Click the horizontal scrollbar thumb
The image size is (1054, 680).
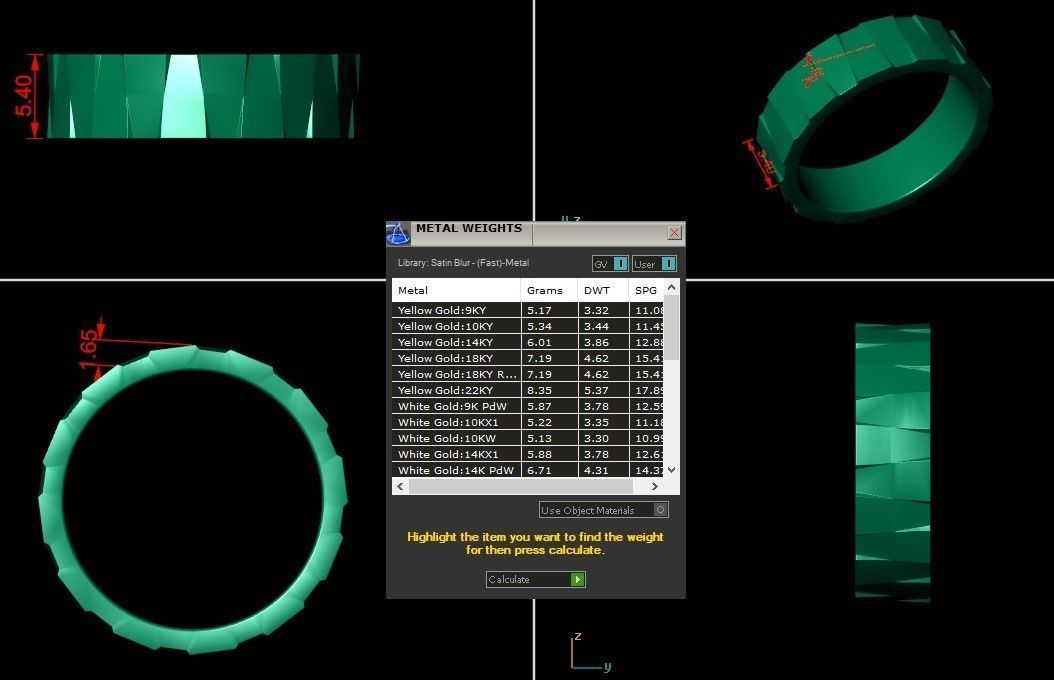pyautogui.click(x=521, y=486)
